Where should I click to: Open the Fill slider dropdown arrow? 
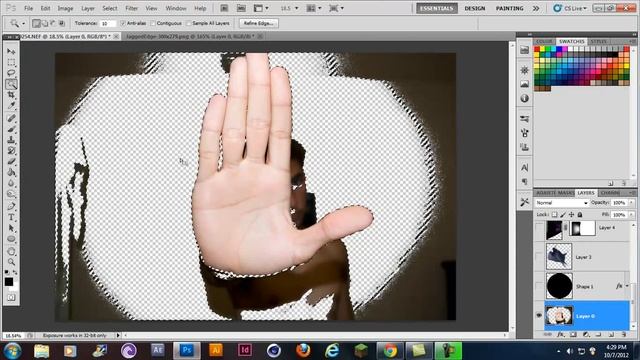[631, 214]
